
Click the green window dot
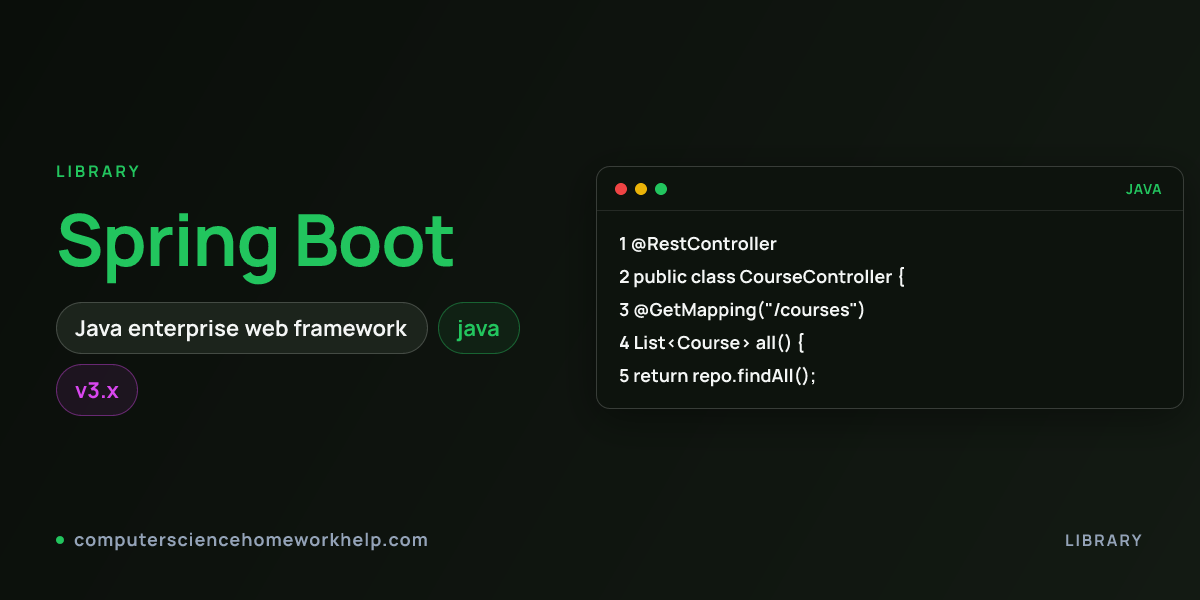point(661,189)
